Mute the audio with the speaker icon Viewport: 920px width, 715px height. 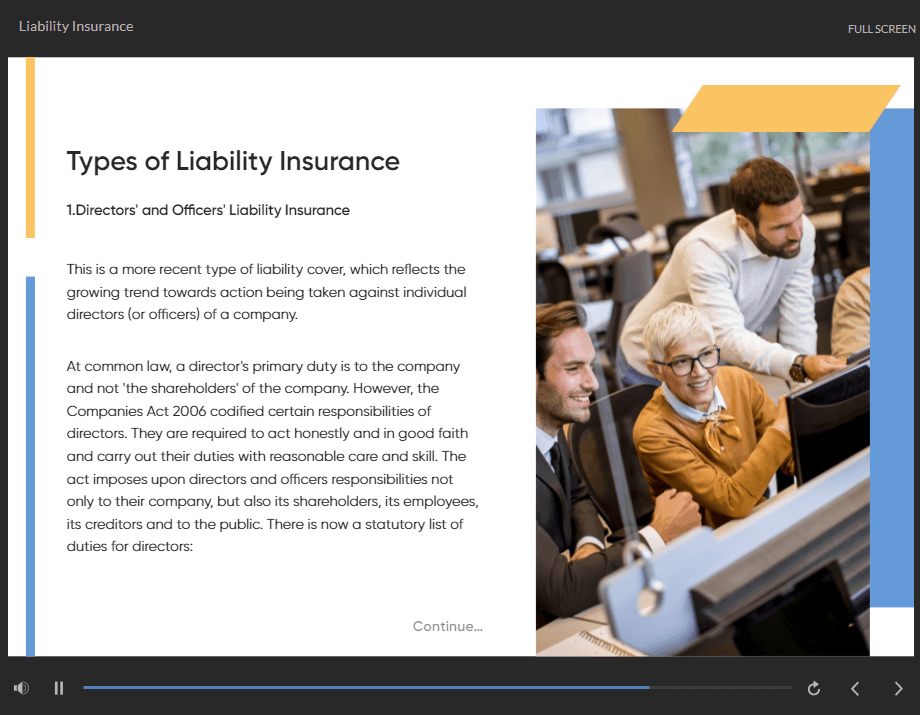point(21,688)
